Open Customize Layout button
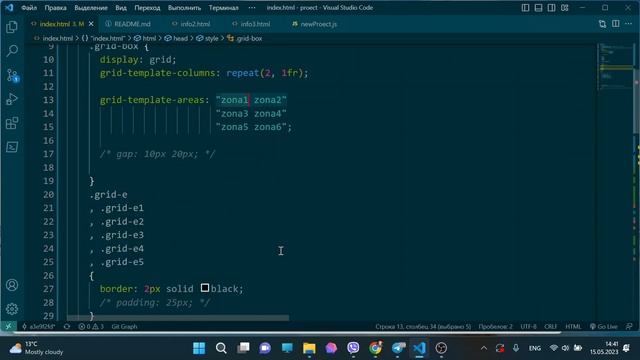Screen dimensions: 640x360 pyautogui.click(x=564, y=8)
